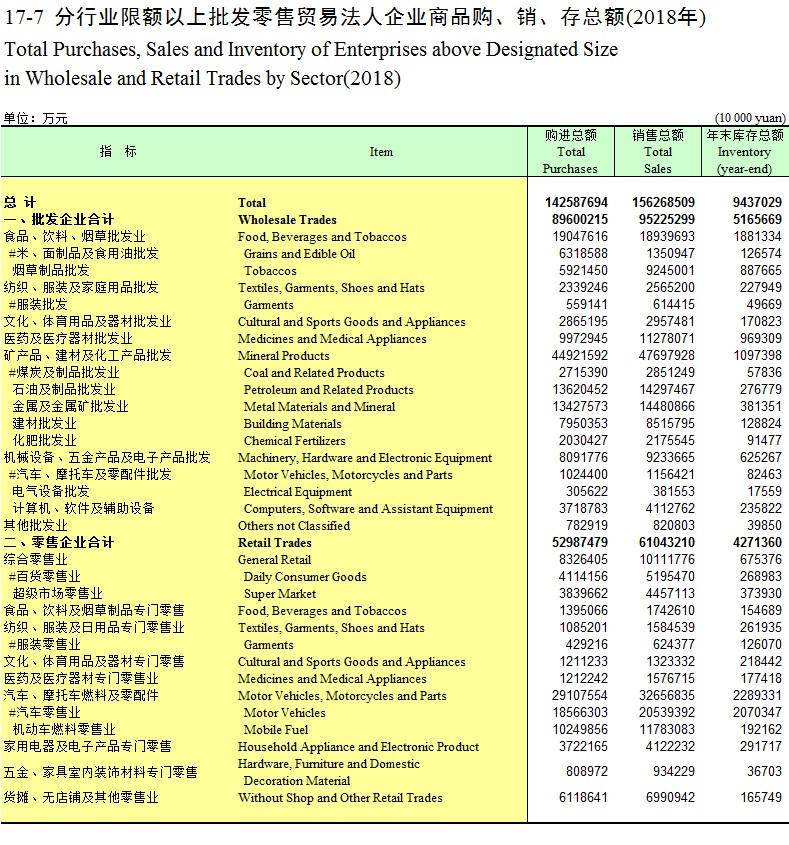Click the 'Retail Trades' row label
This screenshot has height=845, width=789.
click(x=275, y=543)
